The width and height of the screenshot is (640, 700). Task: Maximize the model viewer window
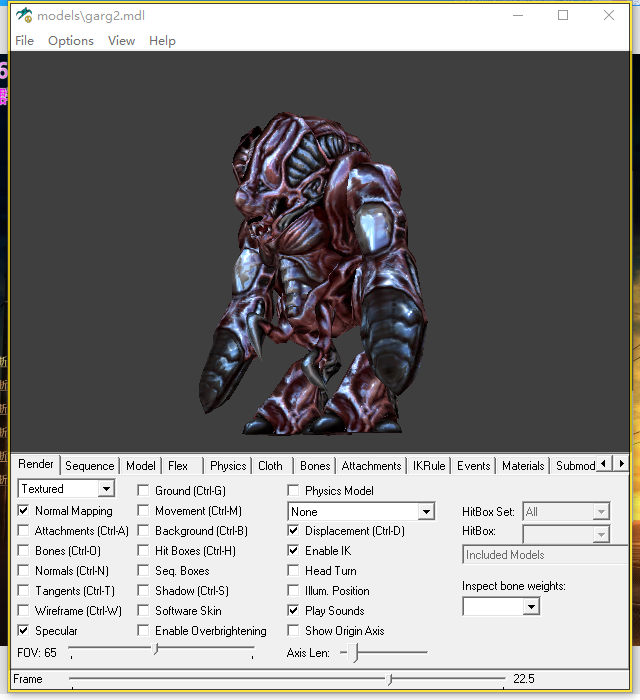coord(563,15)
